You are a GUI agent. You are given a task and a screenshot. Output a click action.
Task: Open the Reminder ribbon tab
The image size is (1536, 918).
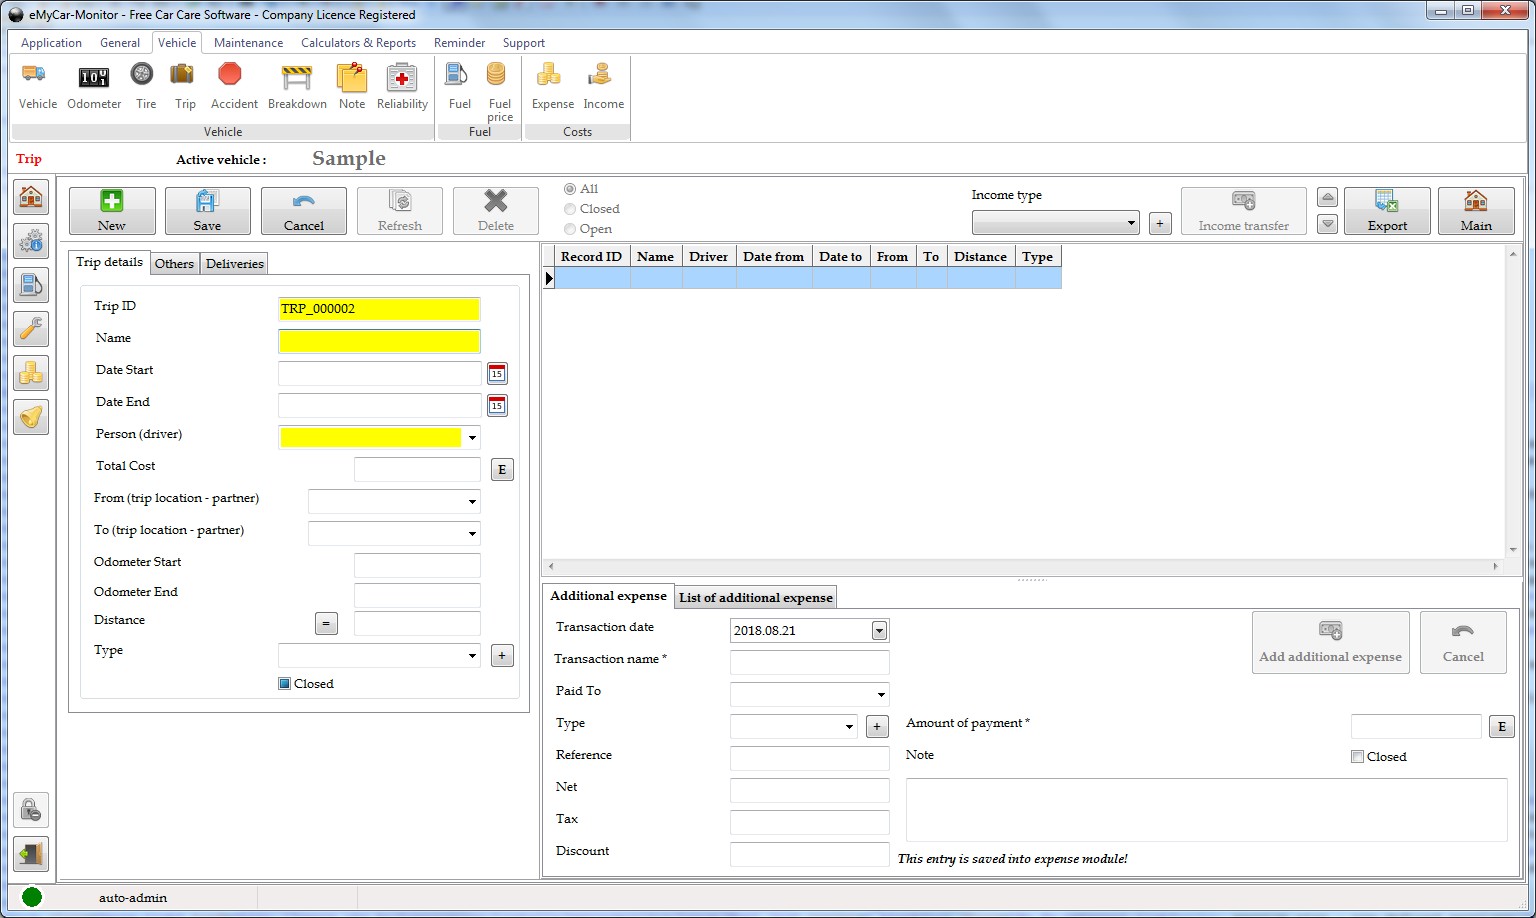(459, 43)
